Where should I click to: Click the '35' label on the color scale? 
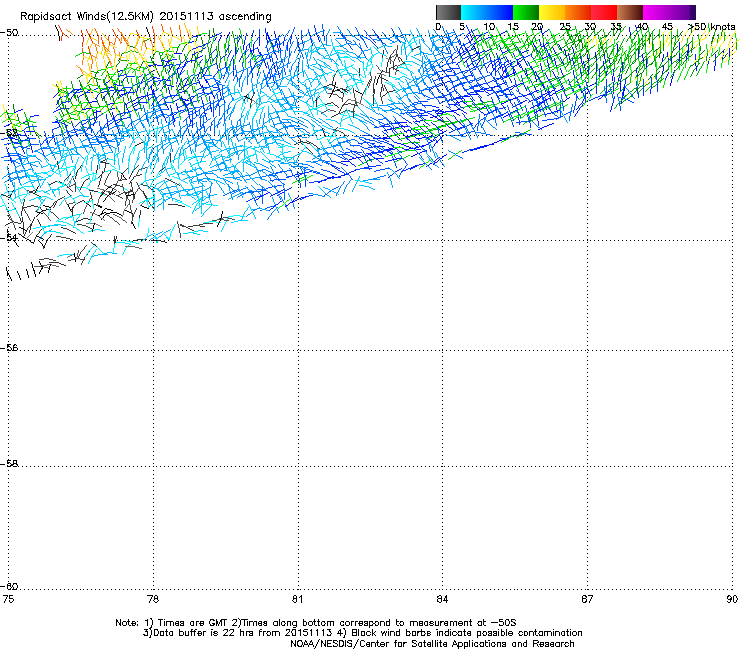click(x=616, y=26)
